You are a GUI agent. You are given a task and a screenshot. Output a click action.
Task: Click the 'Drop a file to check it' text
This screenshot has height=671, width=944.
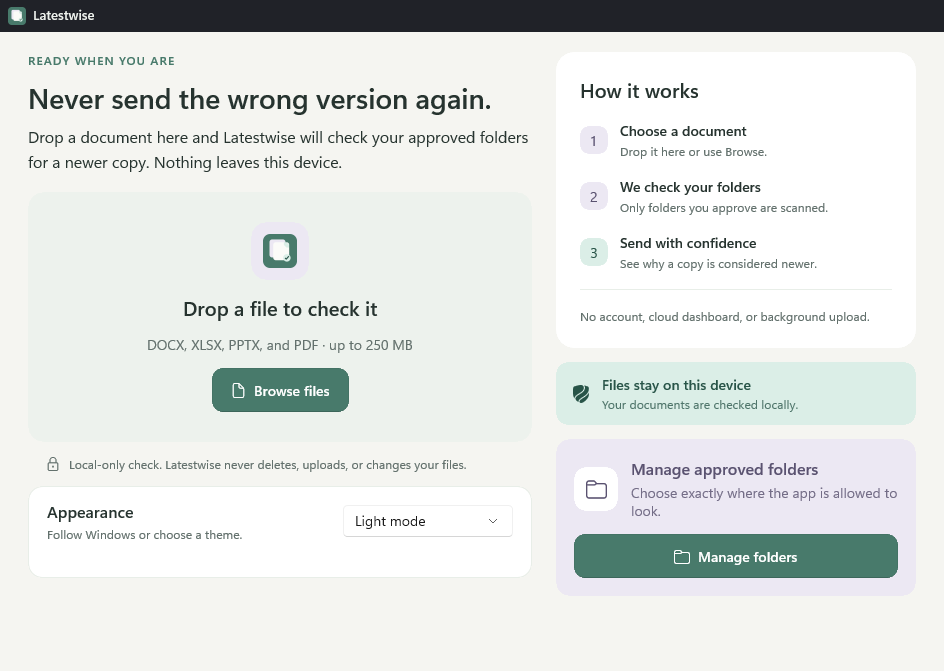pyautogui.click(x=280, y=309)
